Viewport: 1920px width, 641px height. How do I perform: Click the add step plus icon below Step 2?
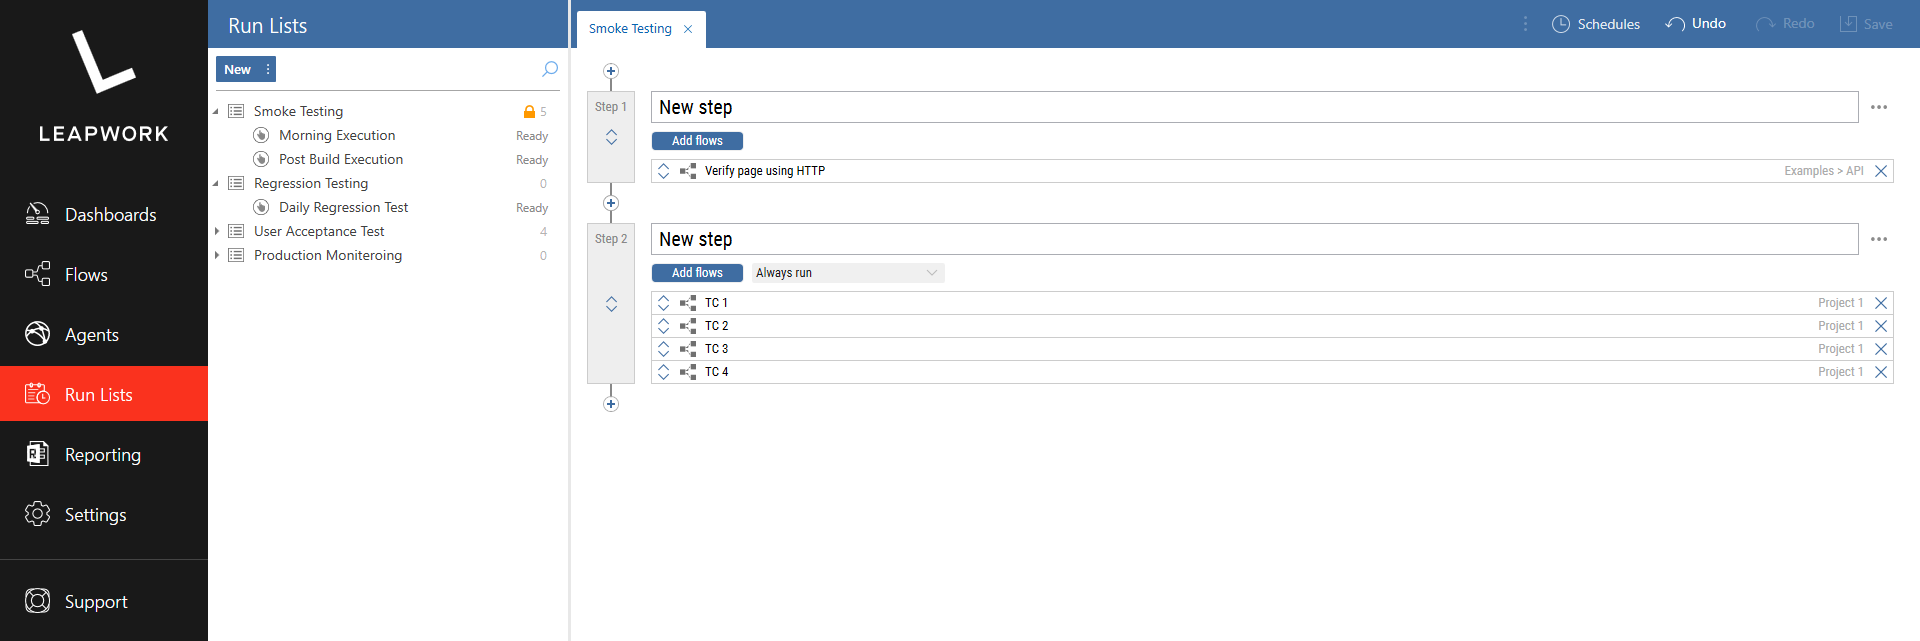(610, 403)
